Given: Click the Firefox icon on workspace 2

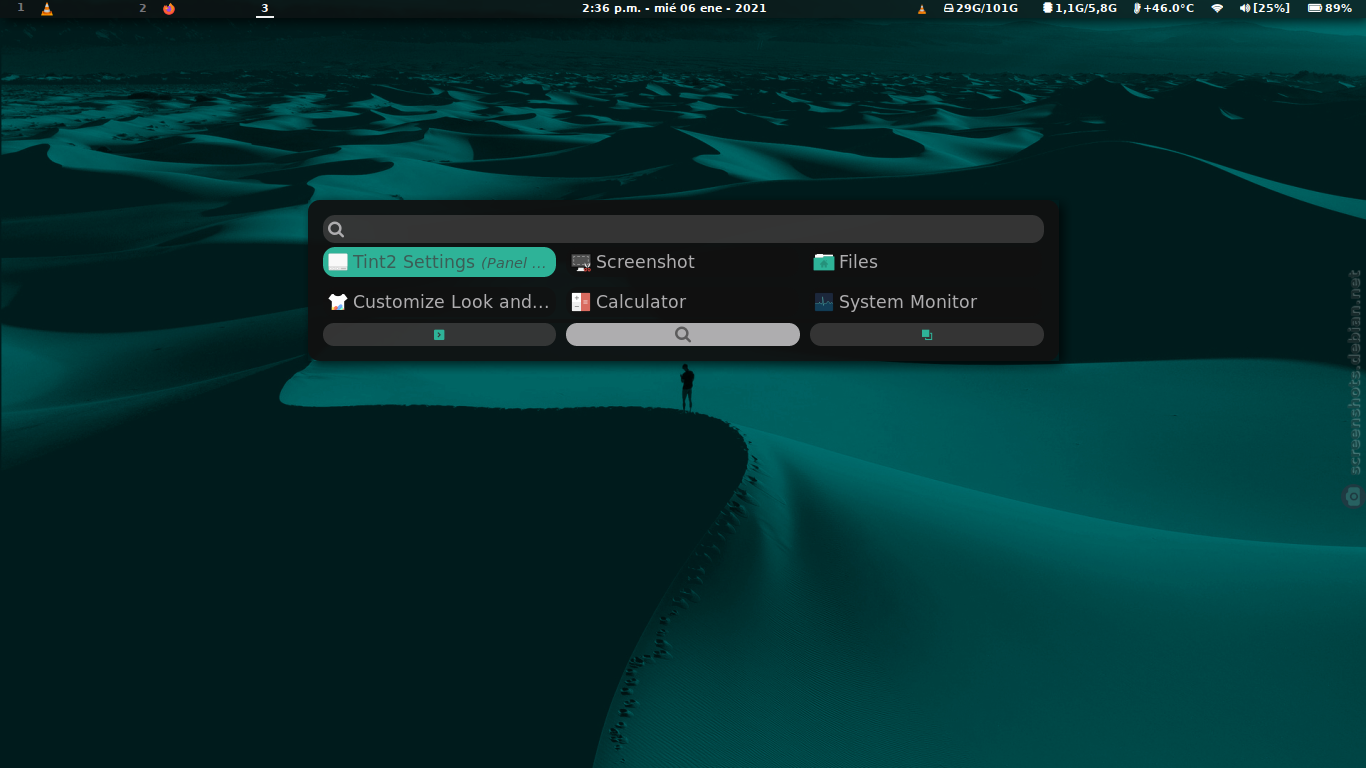Looking at the screenshot, I should point(169,8).
